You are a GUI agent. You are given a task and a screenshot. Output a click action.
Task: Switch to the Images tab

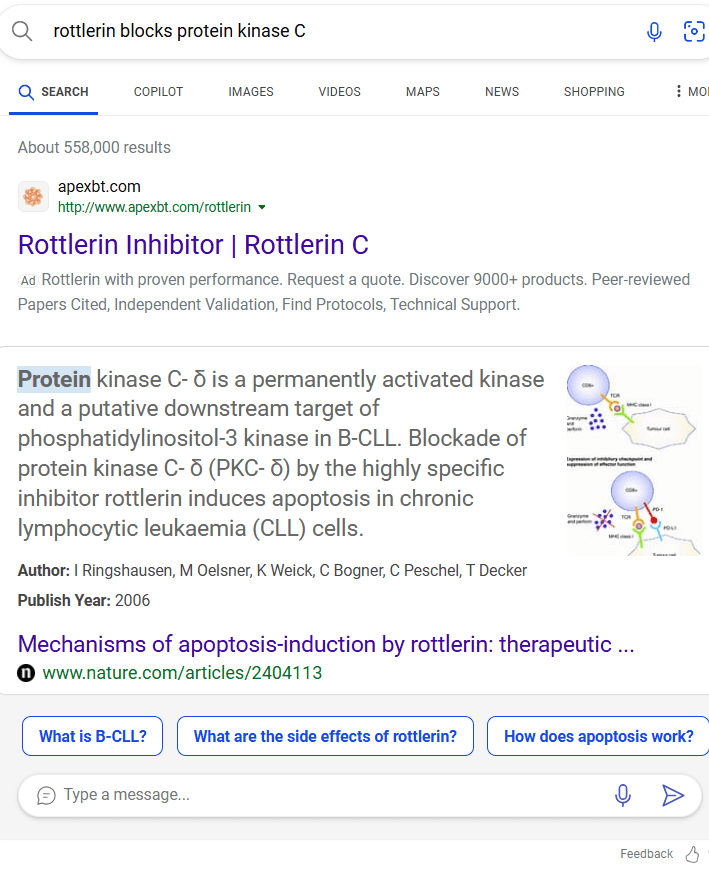251,91
